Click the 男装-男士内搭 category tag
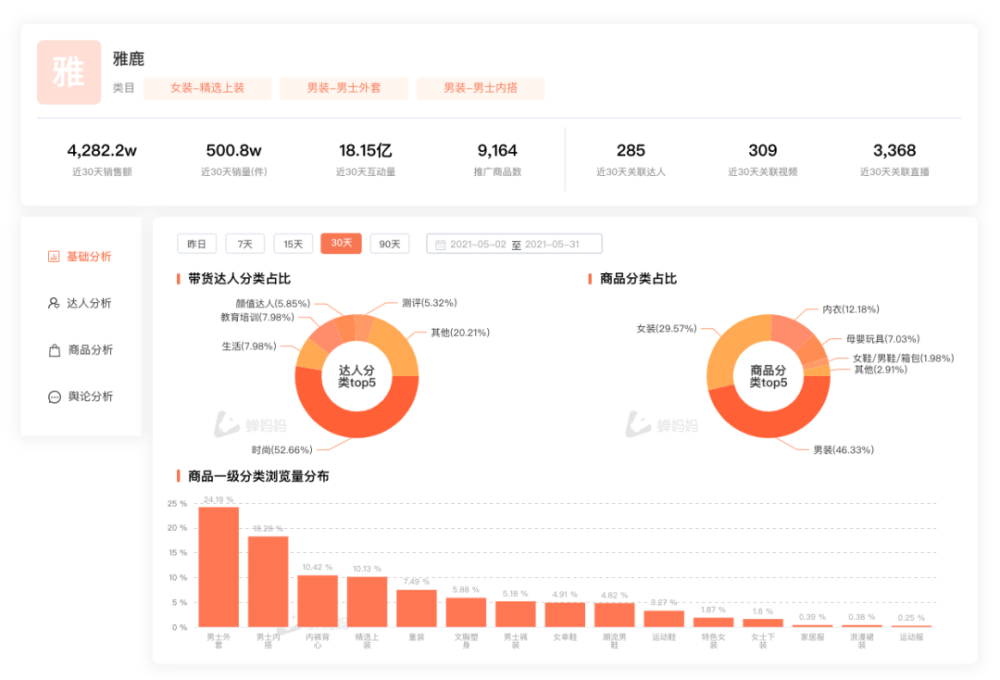This screenshot has height=680, width=1000. pyautogui.click(x=481, y=88)
